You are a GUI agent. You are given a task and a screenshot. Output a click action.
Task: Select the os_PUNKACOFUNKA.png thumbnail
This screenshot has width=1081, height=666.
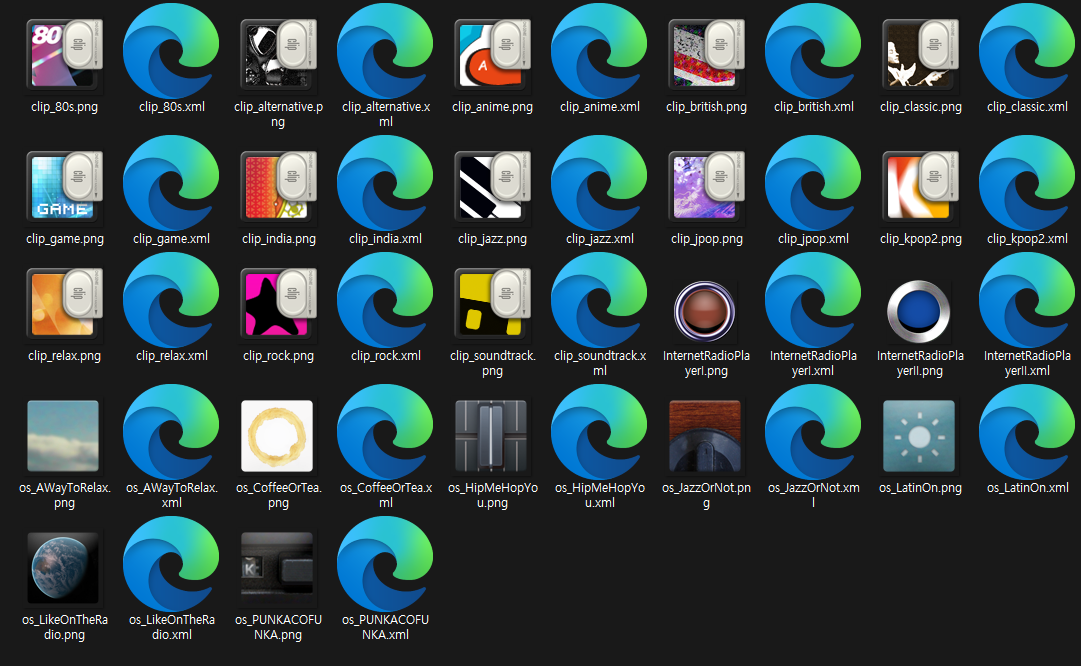coord(277,568)
